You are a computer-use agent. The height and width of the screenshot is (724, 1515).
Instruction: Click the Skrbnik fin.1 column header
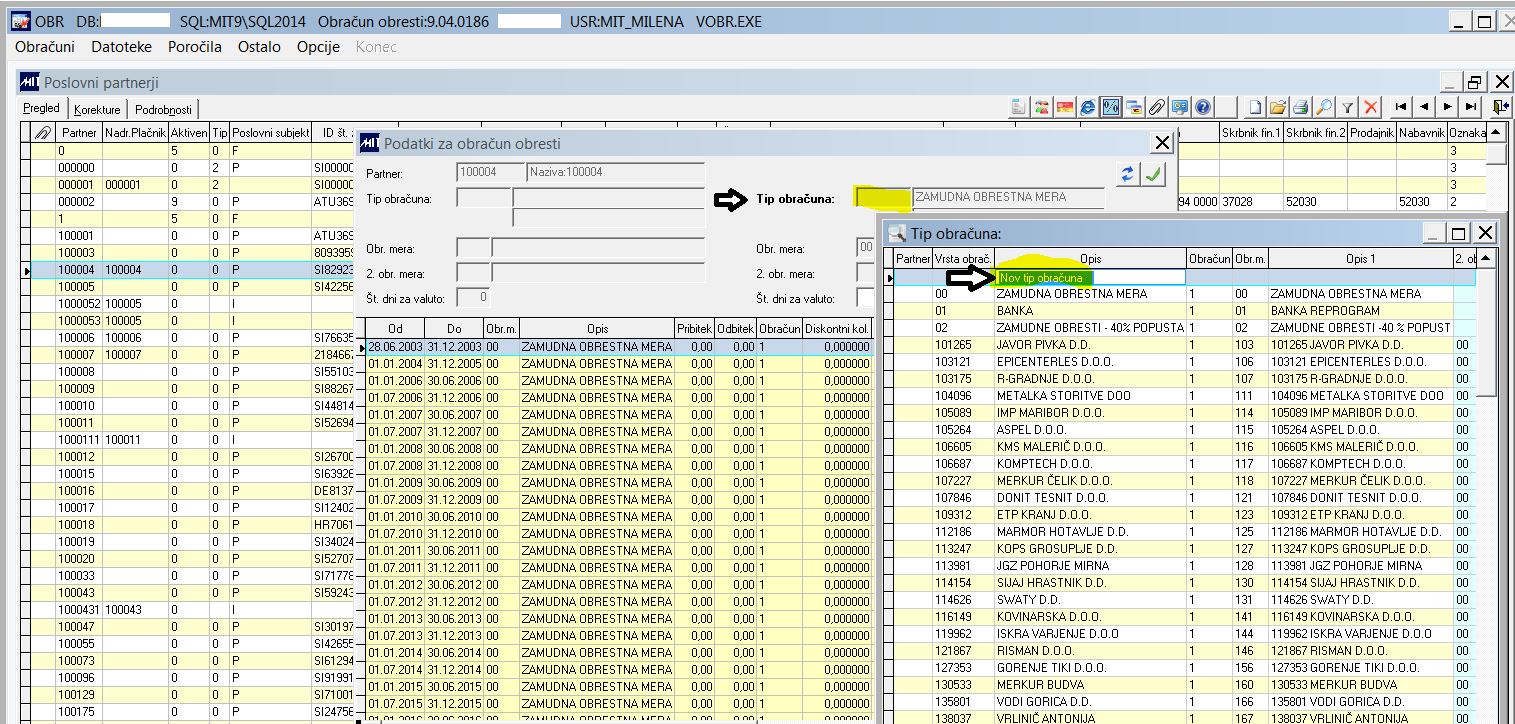click(x=1251, y=132)
